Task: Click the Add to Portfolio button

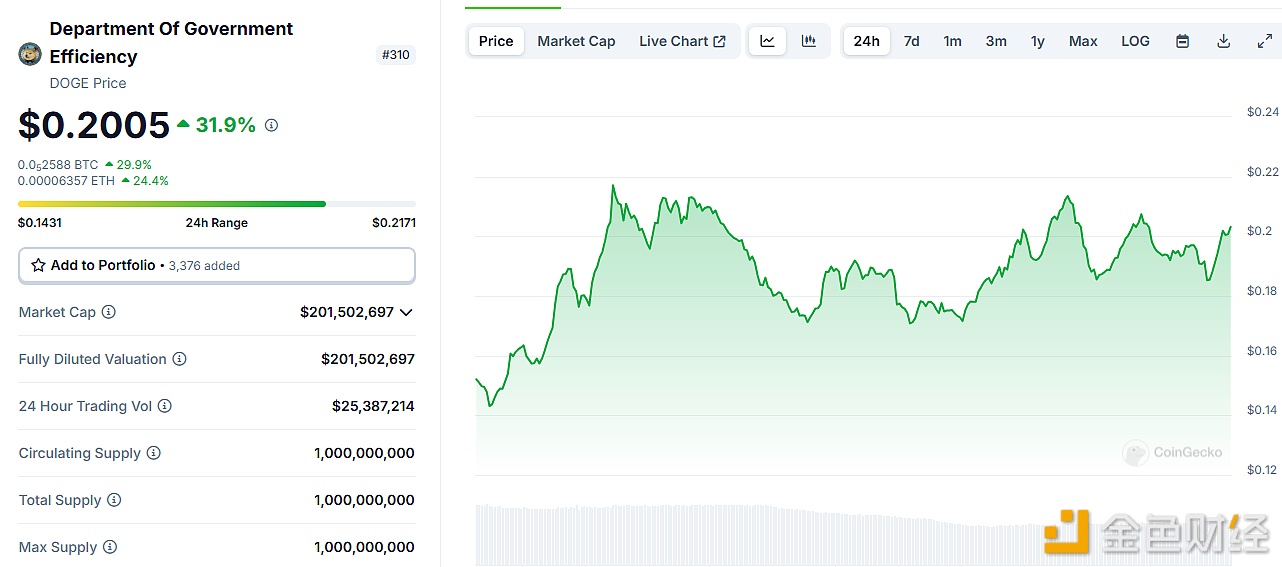Action: [217, 266]
